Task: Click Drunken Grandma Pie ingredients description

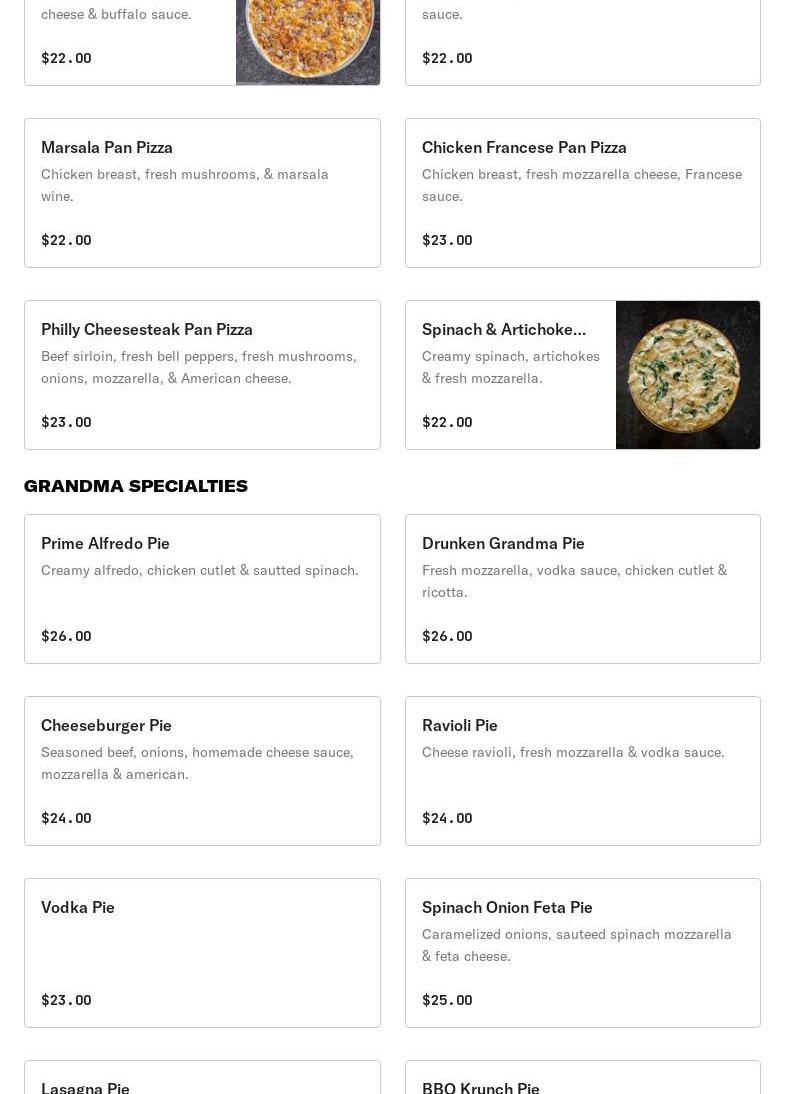Action: 574,581
